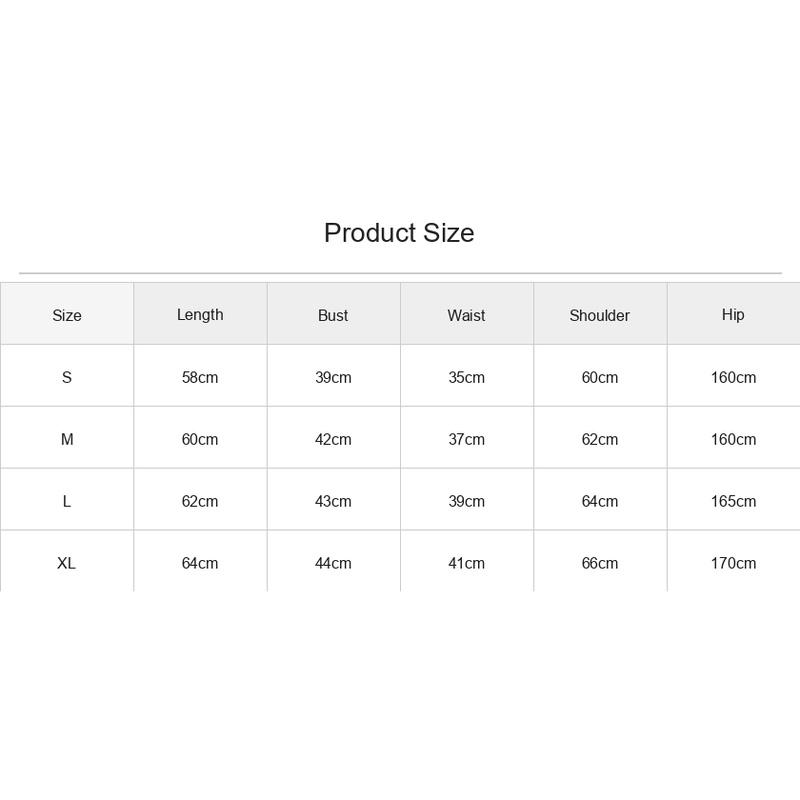This screenshot has height=800, width=800.
Task: Click the XL size row label
Action: (x=66, y=563)
